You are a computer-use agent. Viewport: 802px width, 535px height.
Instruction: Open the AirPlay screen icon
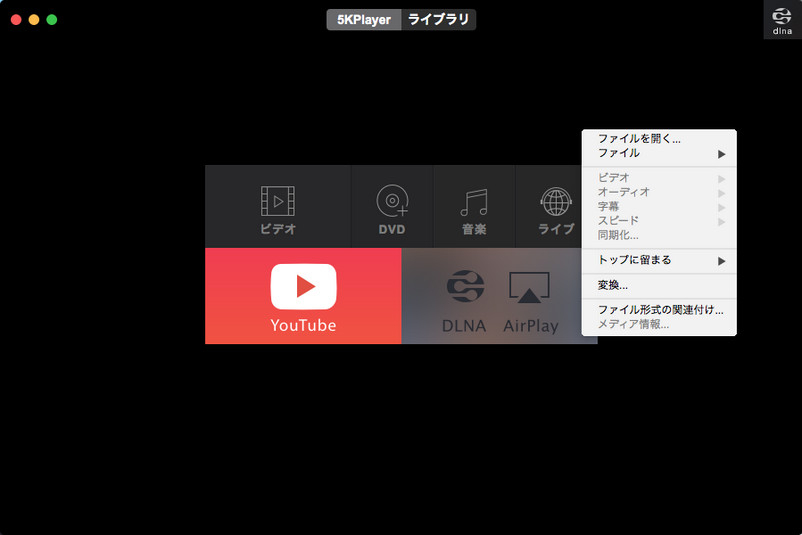pos(530,287)
